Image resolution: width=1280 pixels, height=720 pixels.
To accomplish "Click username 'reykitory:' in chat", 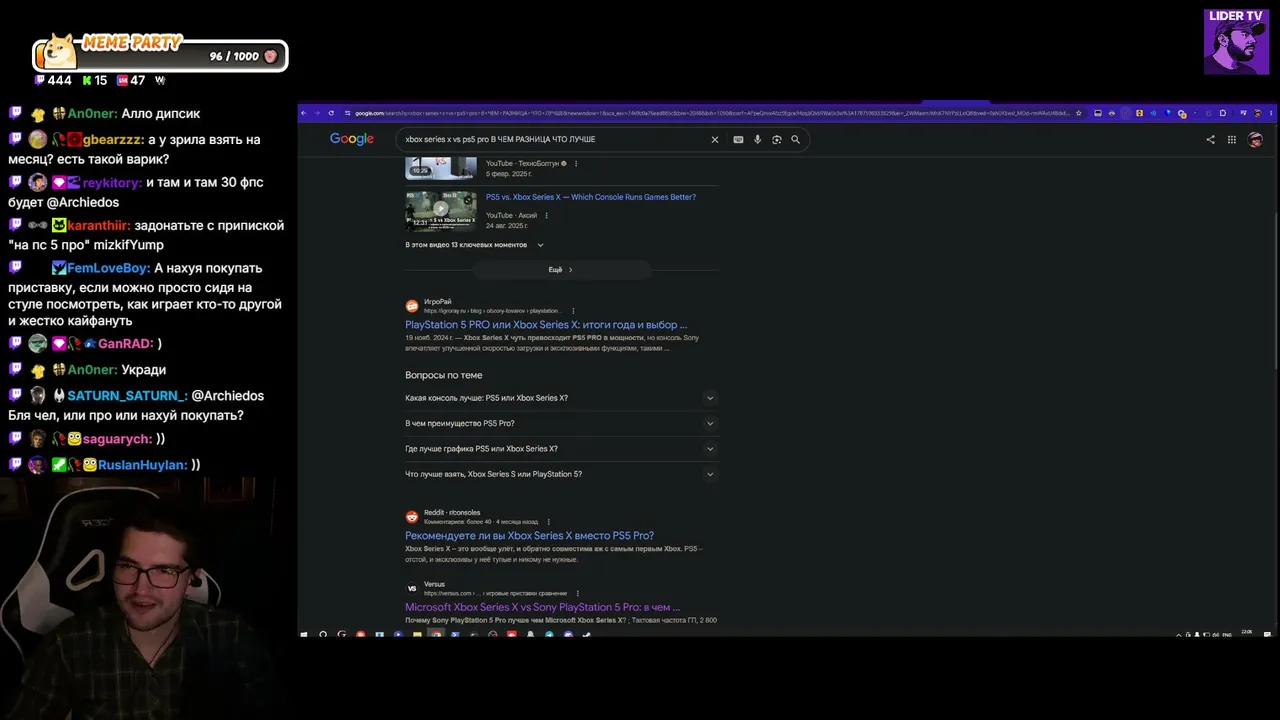I will (115, 183).
